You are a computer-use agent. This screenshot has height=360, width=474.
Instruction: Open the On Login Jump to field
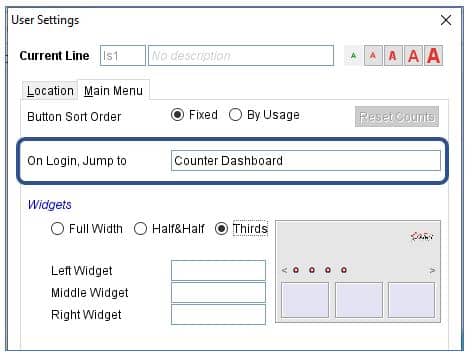point(306,161)
